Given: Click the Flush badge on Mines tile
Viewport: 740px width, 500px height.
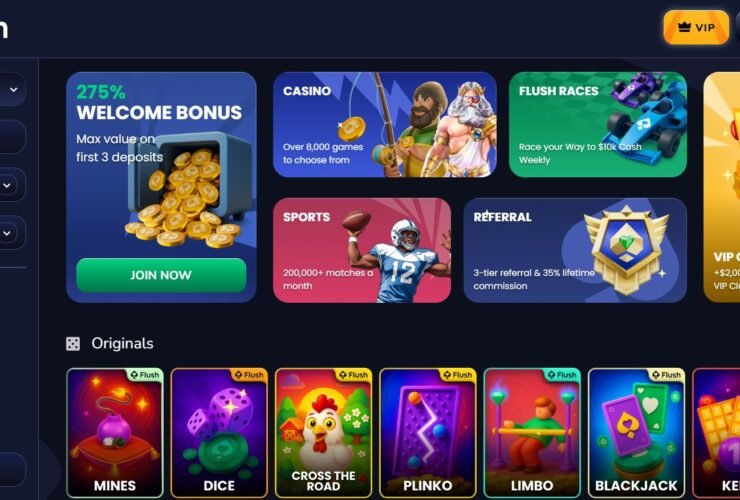Looking at the screenshot, I should pyautogui.click(x=145, y=375).
